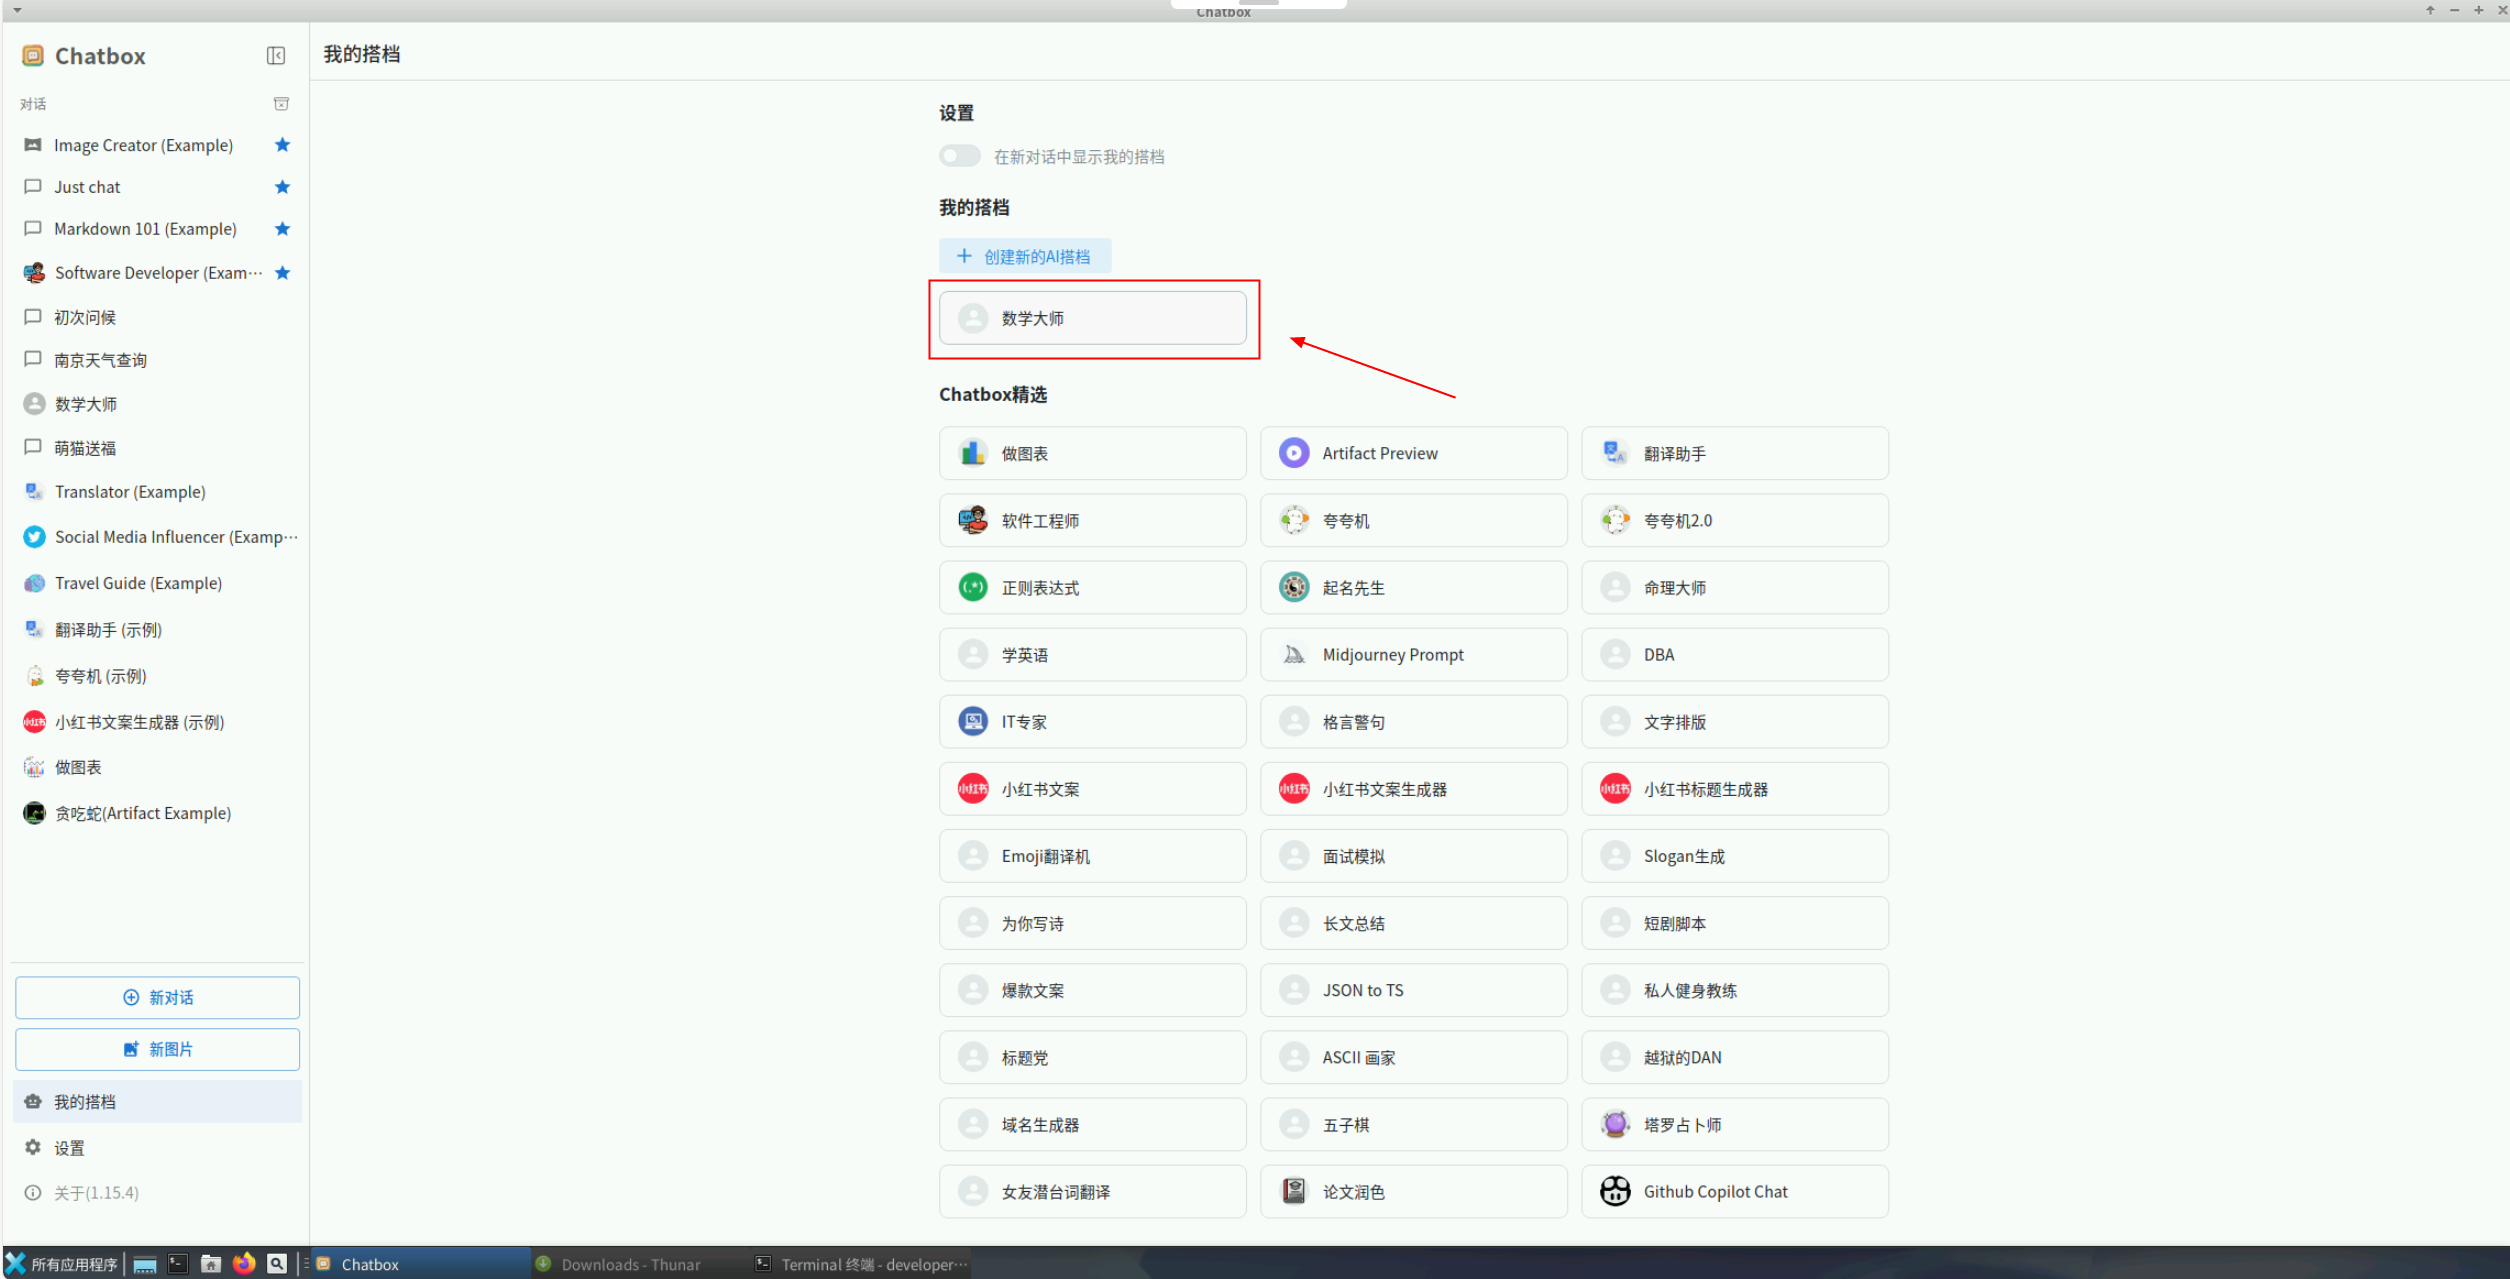
Task: Launch Firefox from the taskbar
Action: (243, 1264)
